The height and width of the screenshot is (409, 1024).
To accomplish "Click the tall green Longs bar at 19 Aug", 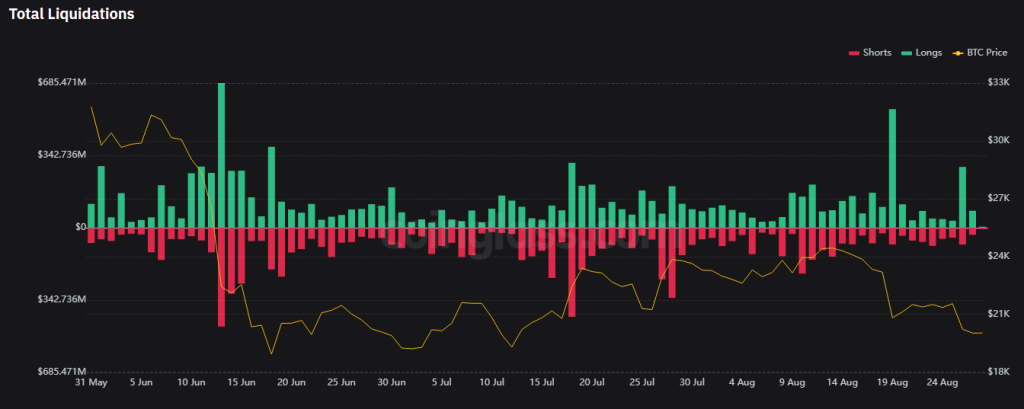I will [892, 168].
